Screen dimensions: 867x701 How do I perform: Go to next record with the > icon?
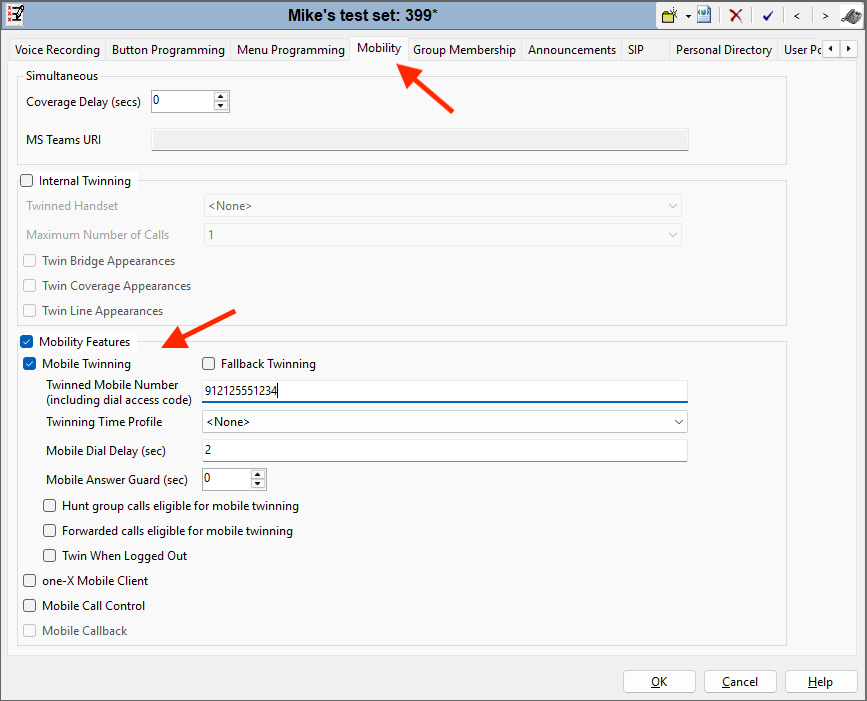(x=825, y=16)
